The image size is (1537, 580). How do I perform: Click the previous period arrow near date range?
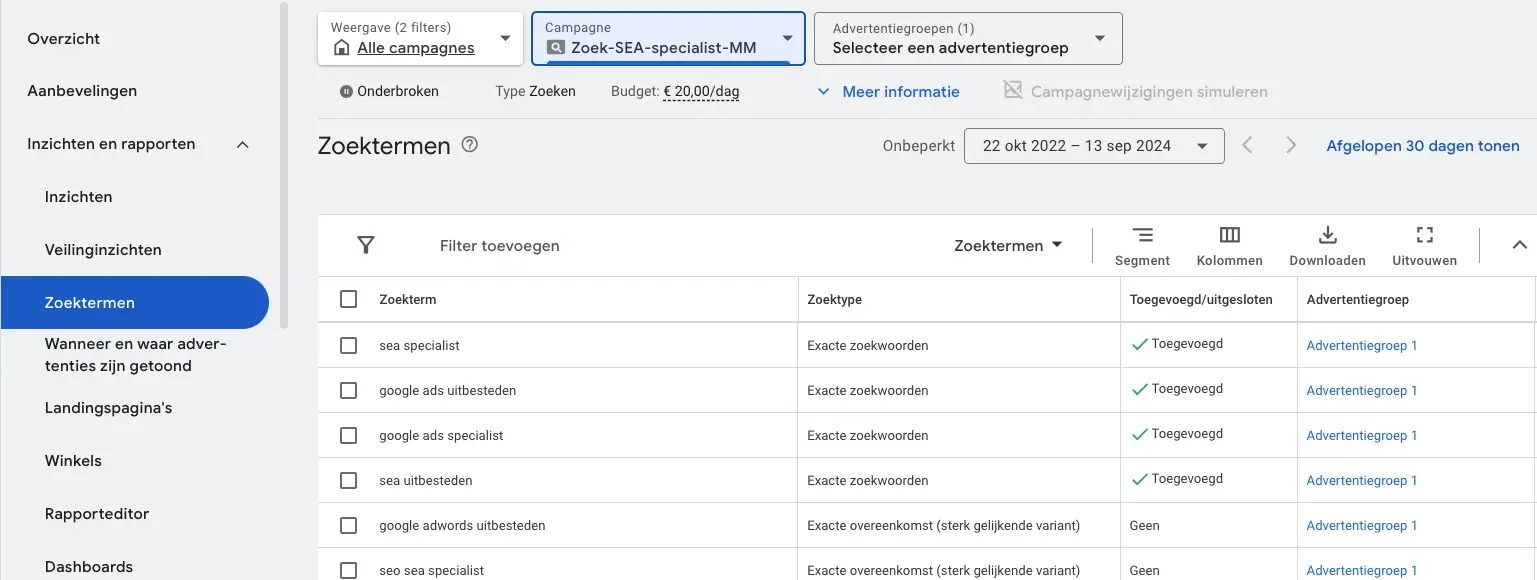pos(1247,145)
